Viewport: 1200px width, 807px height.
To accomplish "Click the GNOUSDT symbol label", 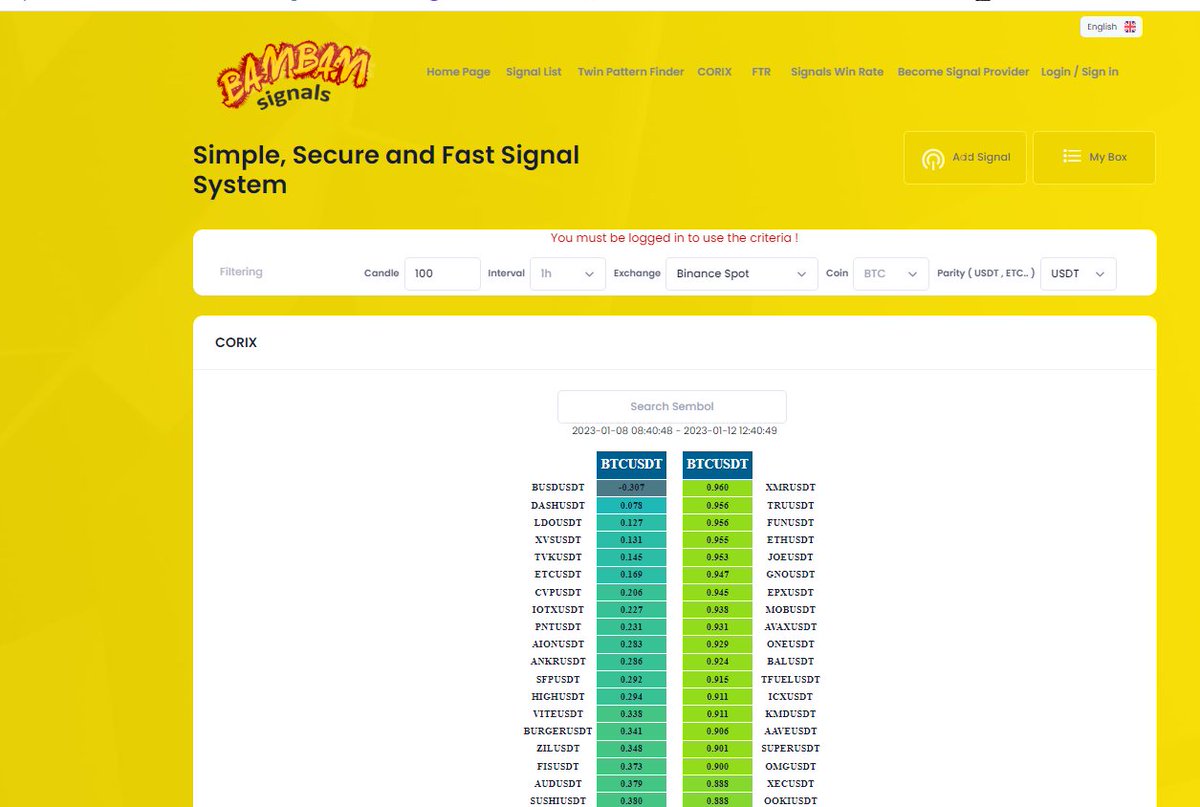I will (x=791, y=575).
